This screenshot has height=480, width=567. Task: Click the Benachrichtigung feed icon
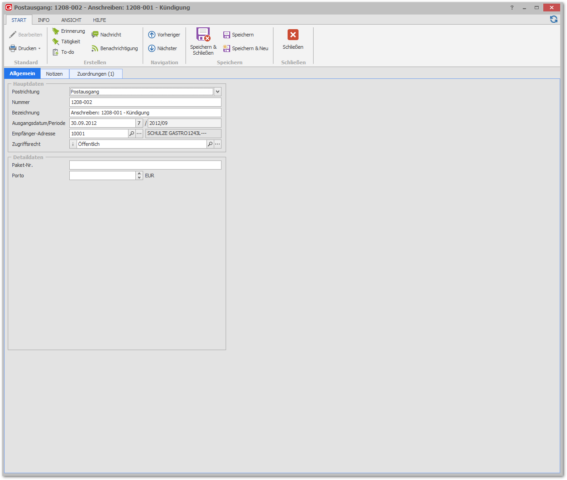pos(95,48)
